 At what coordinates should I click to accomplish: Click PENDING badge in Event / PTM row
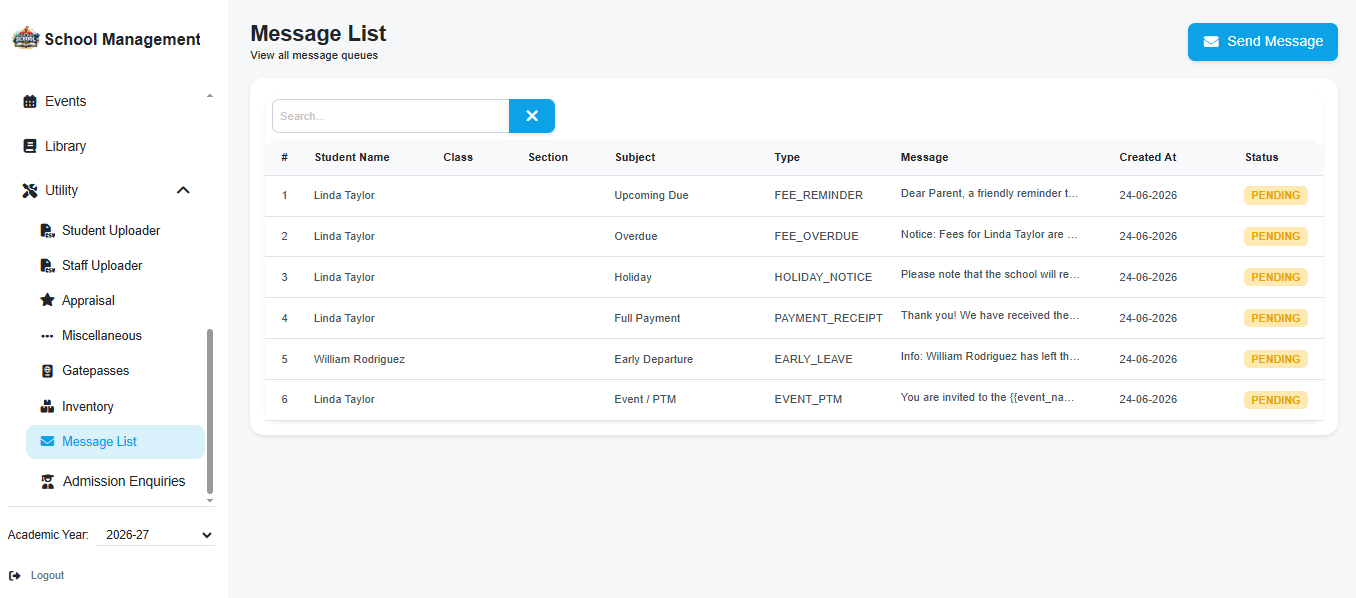click(1276, 400)
